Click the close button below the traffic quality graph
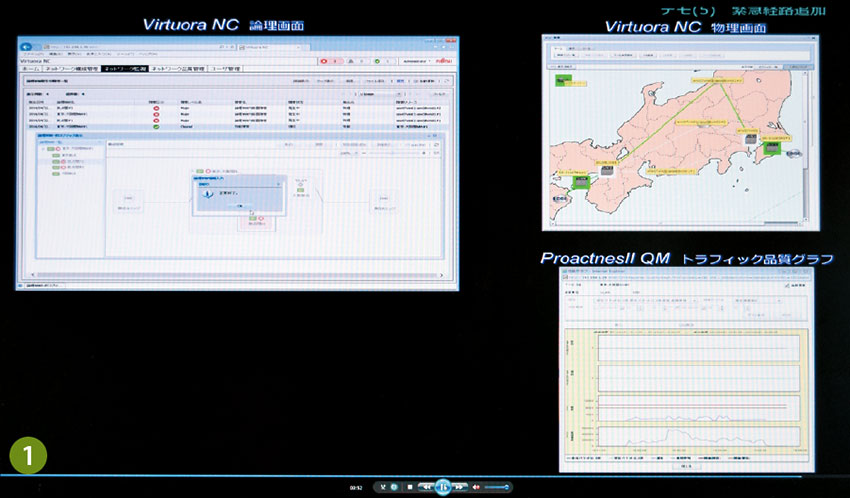Image resolution: width=850 pixels, height=498 pixels. [x=686, y=466]
